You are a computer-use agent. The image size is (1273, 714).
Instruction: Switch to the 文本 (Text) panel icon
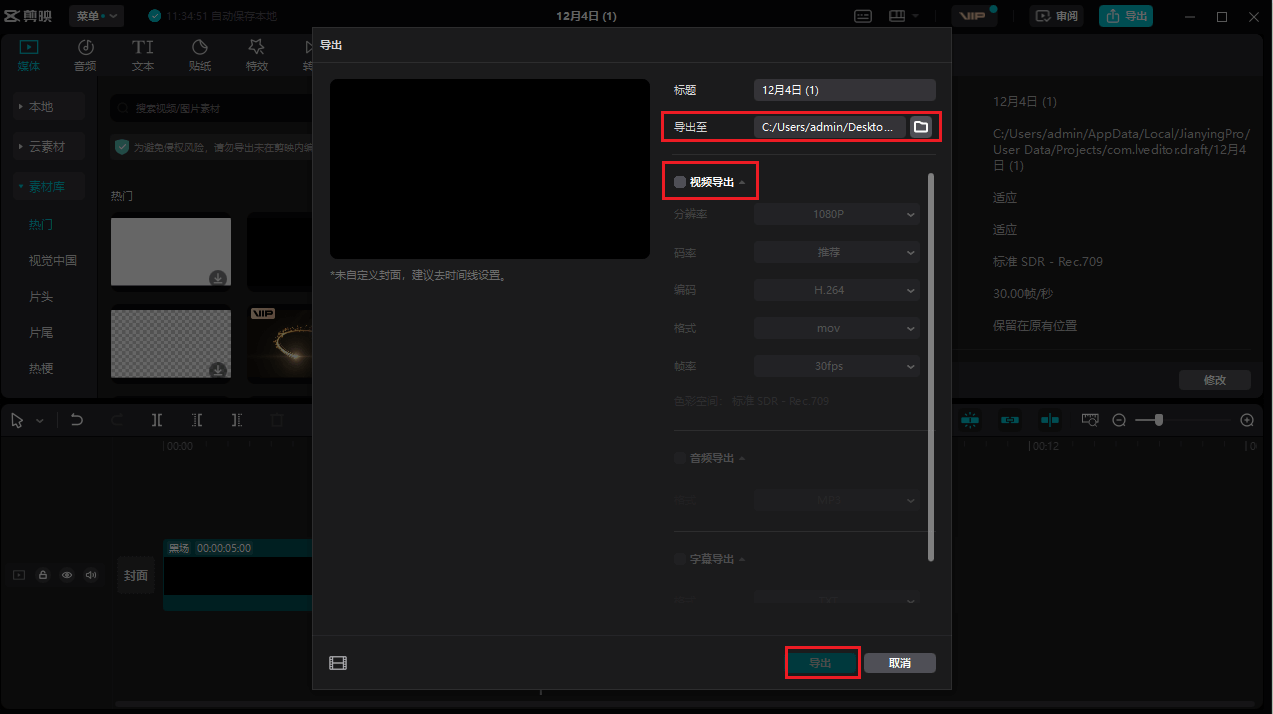coord(142,55)
